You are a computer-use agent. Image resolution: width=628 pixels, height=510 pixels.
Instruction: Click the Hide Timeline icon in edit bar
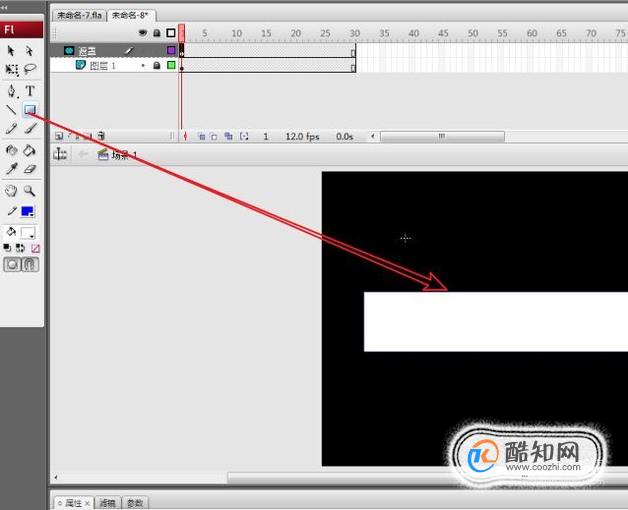coord(60,154)
